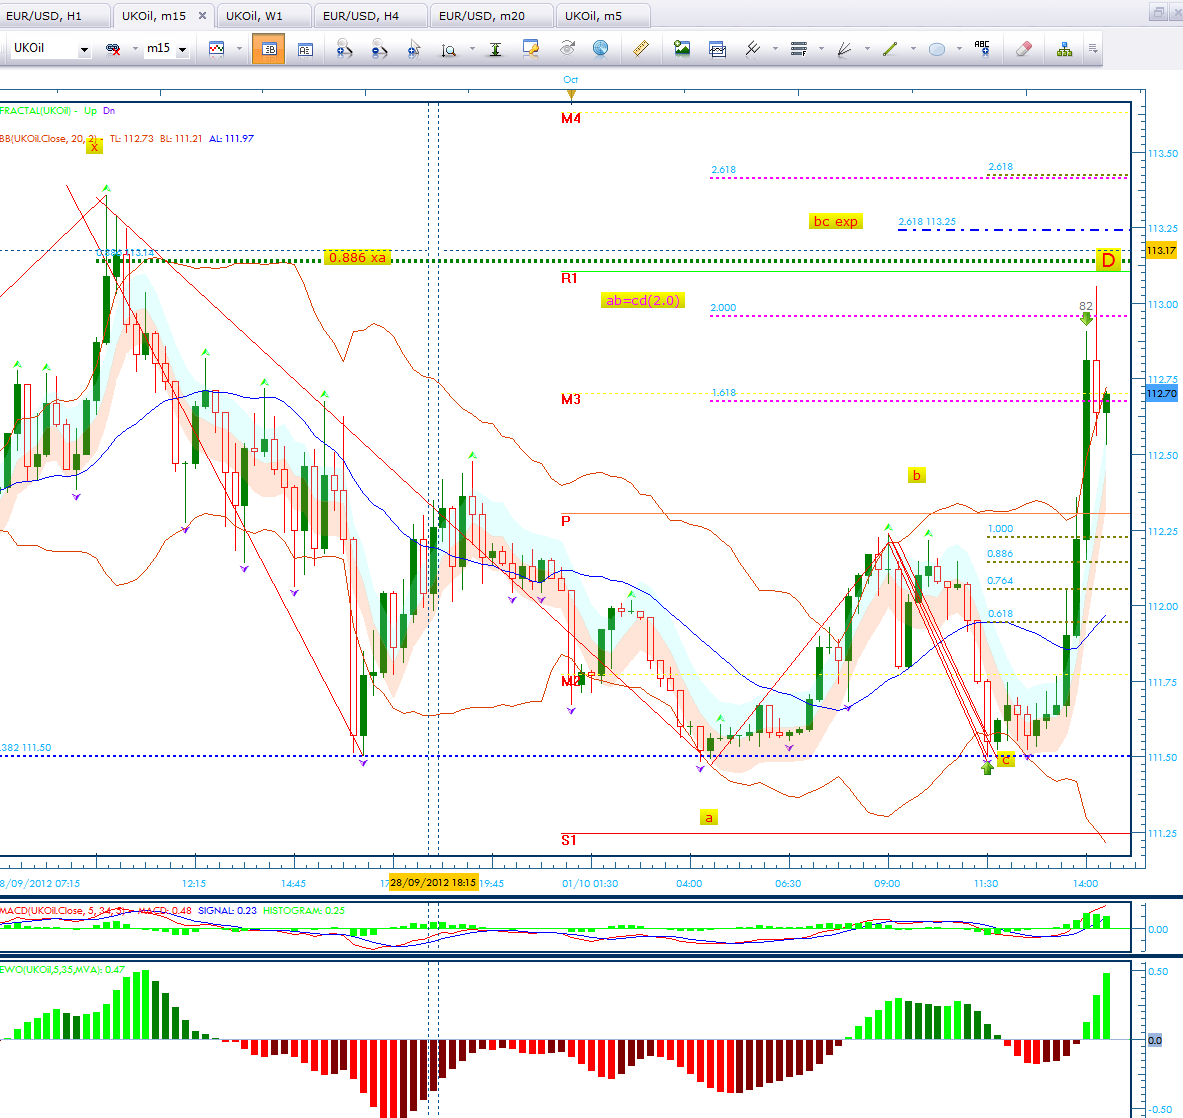Select the ellipse shape tool
1183x1118 pixels.
pyautogui.click(x=936, y=50)
